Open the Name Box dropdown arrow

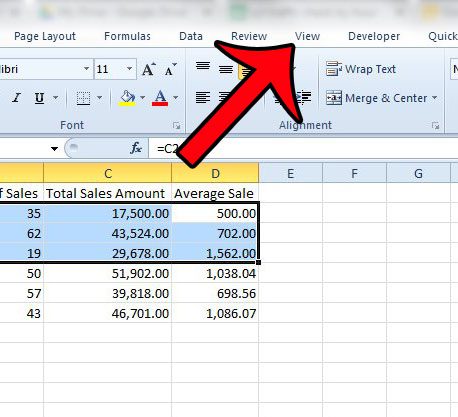click(54, 148)
